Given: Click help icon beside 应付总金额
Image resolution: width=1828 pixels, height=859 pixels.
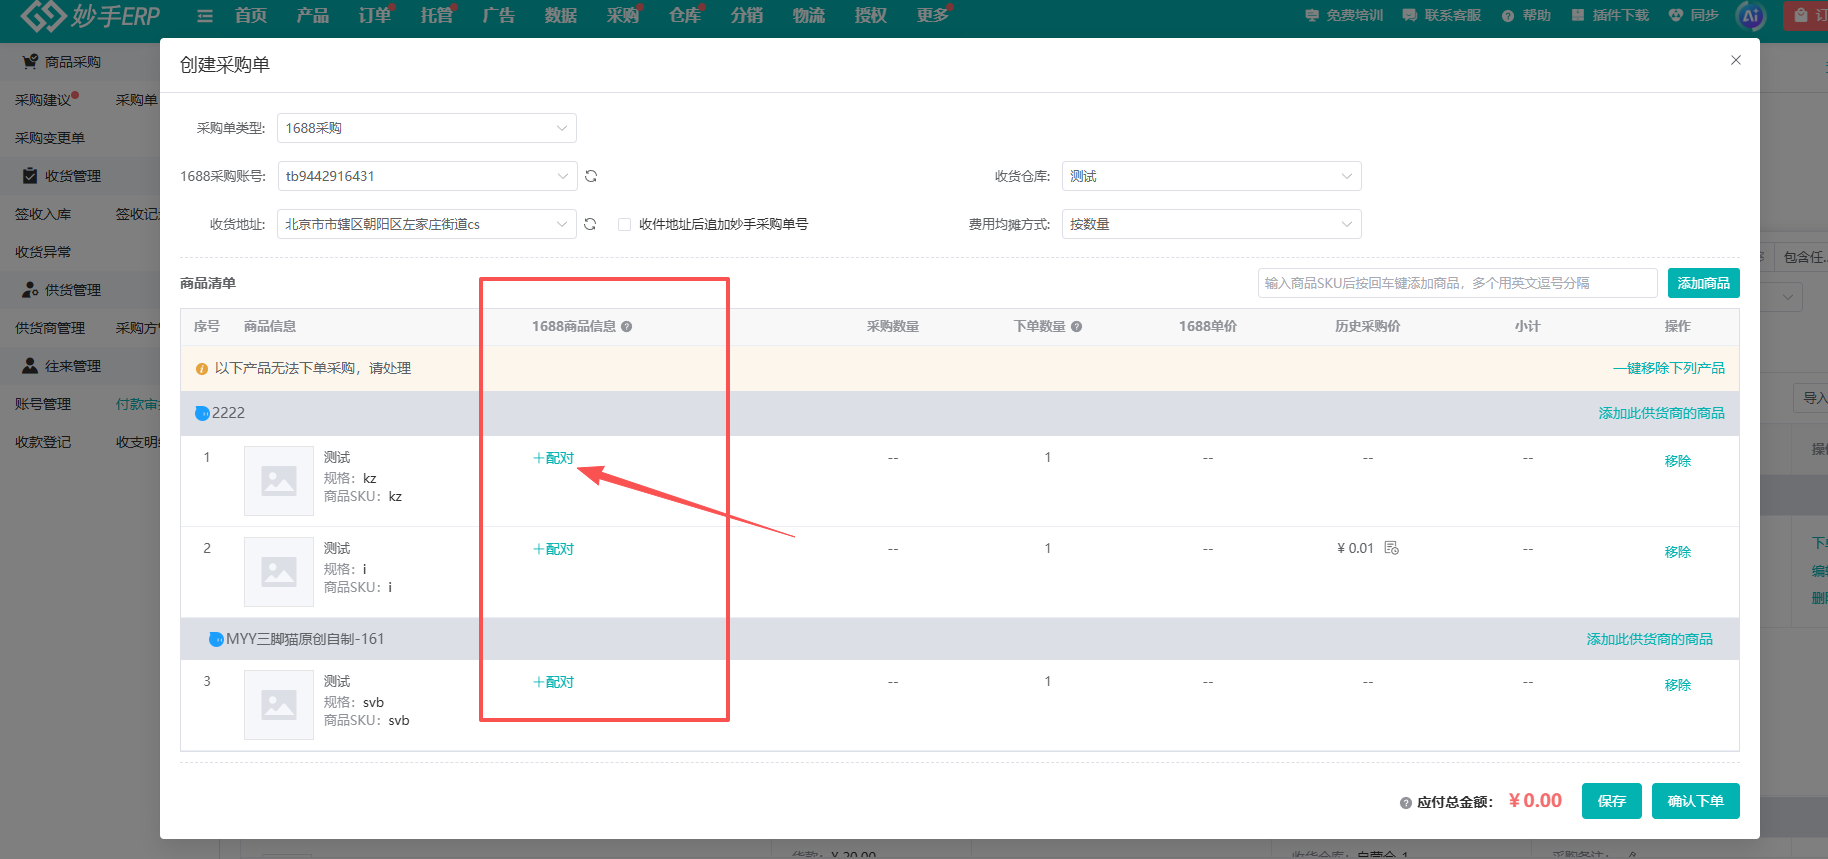Looking at the screenshot, I should click(1406, 803).
